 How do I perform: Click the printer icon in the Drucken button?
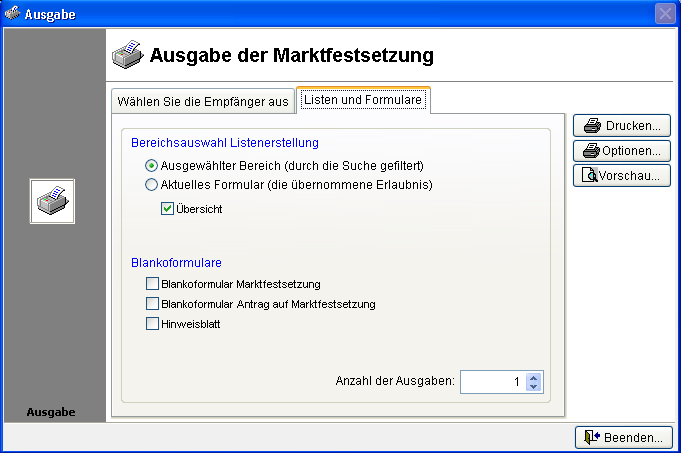click(592, 127)
